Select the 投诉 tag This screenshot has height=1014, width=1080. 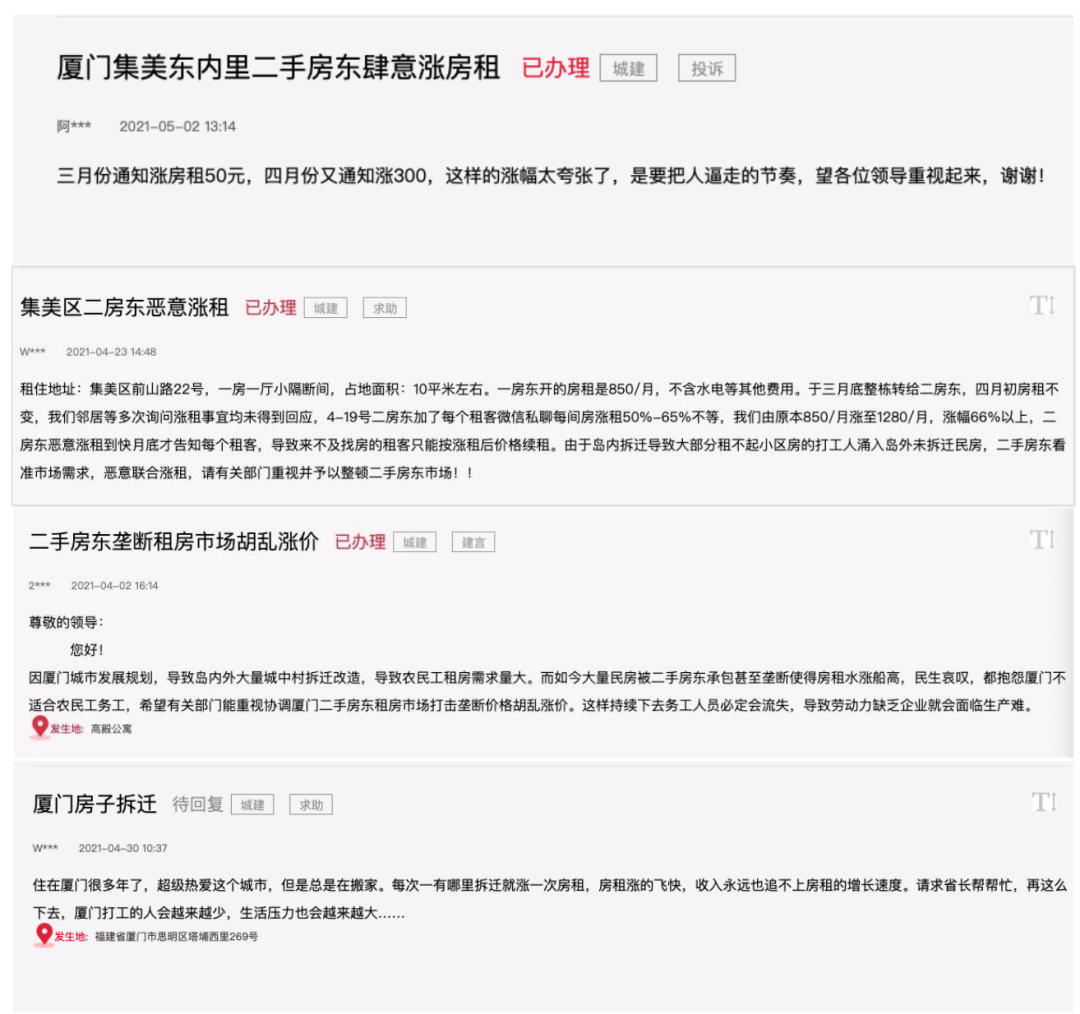click(707, 69)
